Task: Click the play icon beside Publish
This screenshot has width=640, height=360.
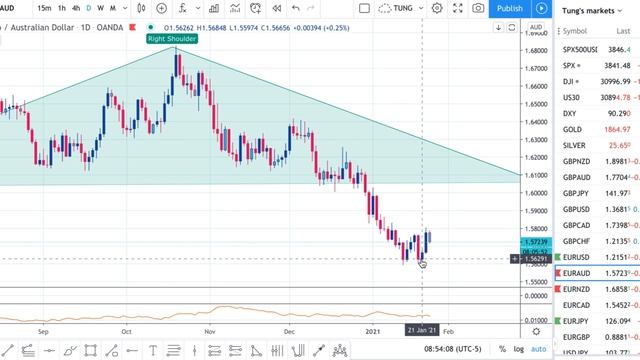Action: [541, 8]
